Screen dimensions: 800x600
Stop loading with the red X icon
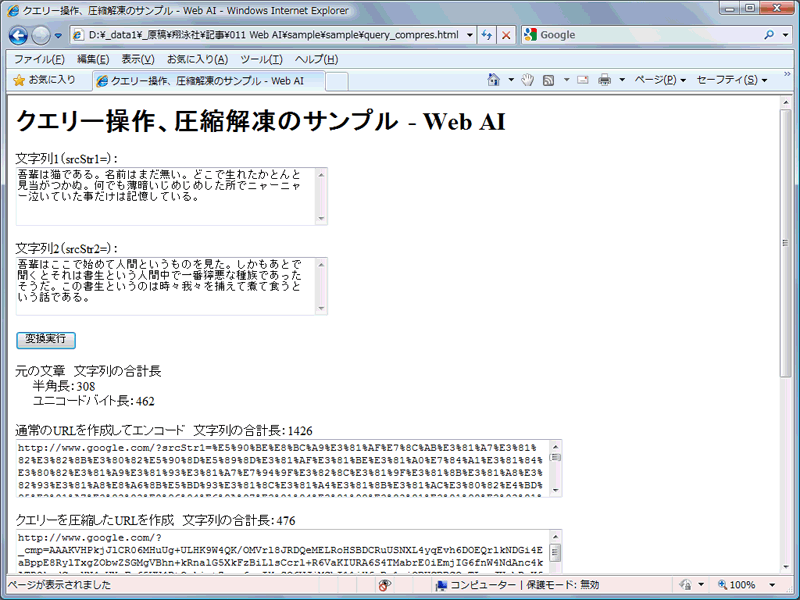[506, 35]
